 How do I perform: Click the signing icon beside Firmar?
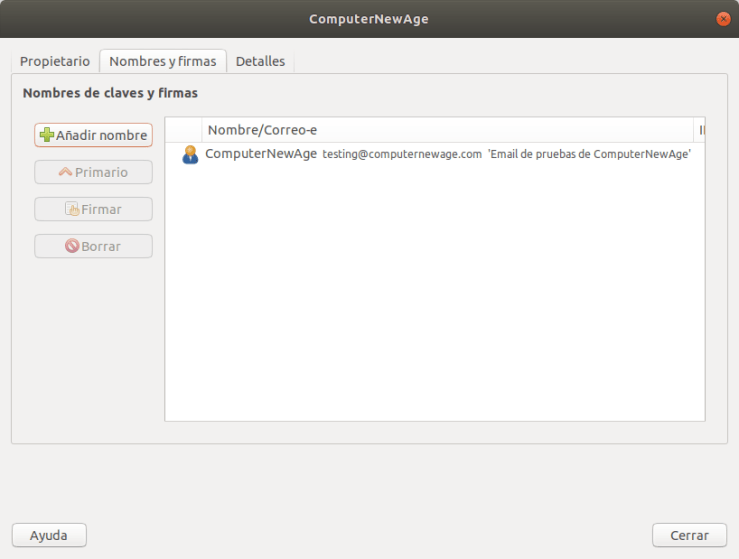[72, 209]
